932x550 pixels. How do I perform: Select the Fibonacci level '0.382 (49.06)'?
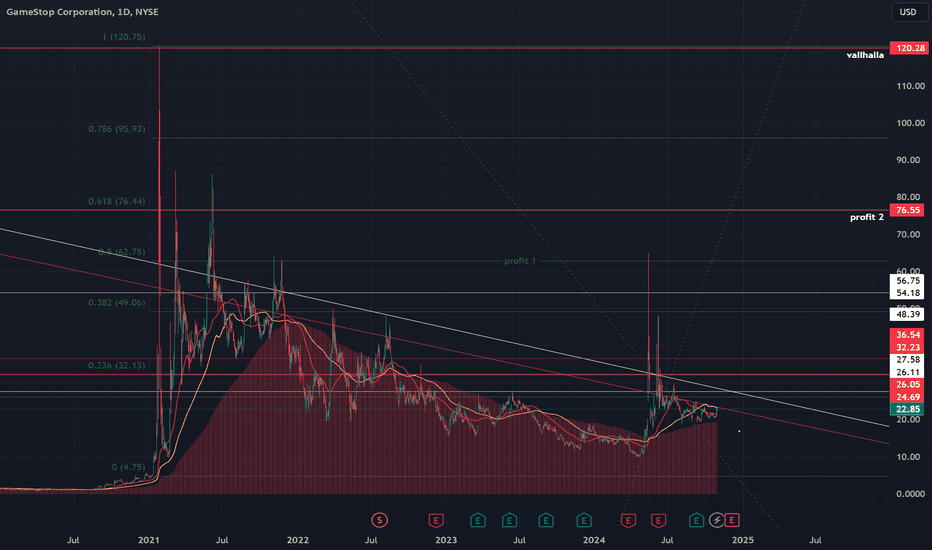click(116, 303)
